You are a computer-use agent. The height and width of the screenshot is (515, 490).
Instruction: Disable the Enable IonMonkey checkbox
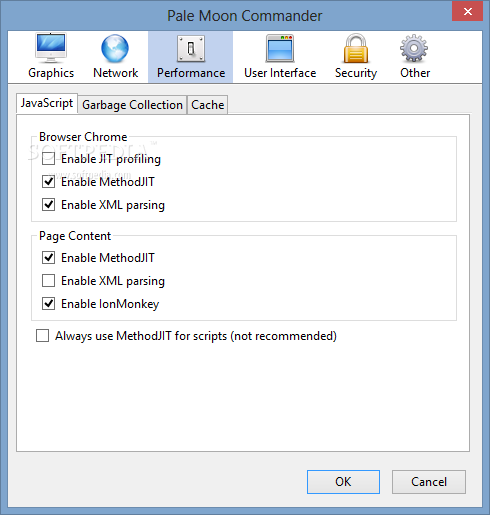tap(48, 304)
